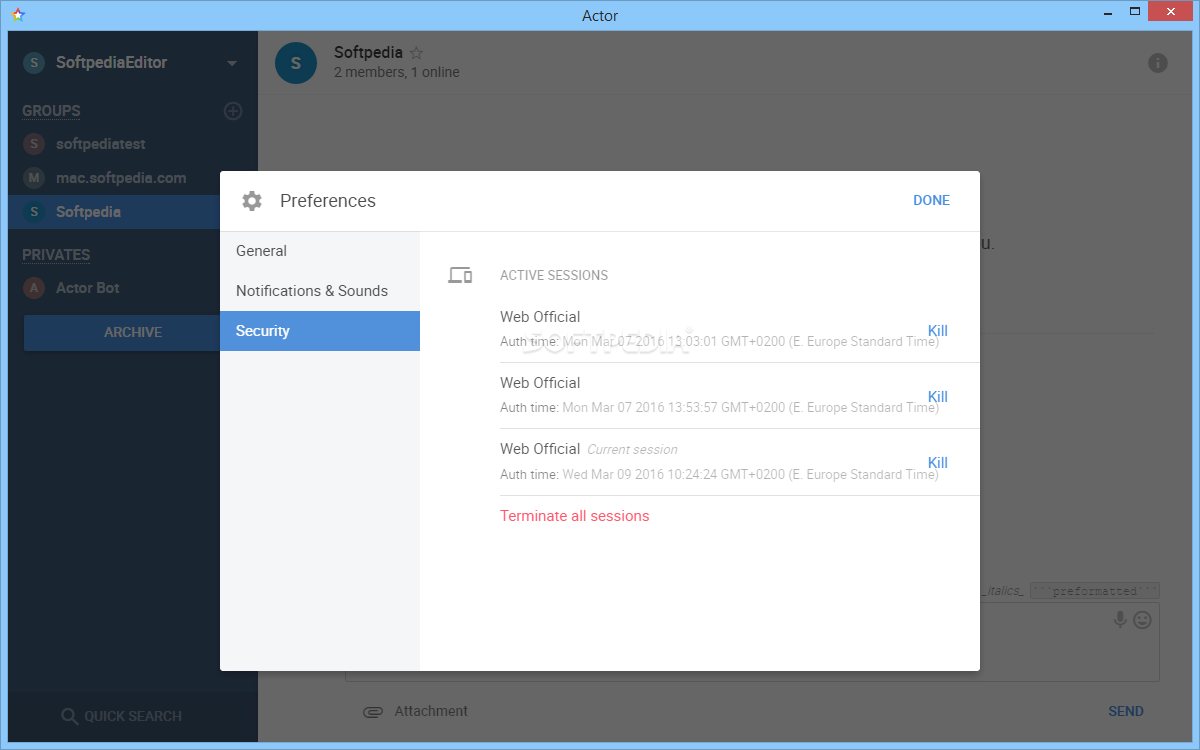Click the message input field
This screenshot has width=1200, height=750.
pyautogui.click(x=752, y=642)
